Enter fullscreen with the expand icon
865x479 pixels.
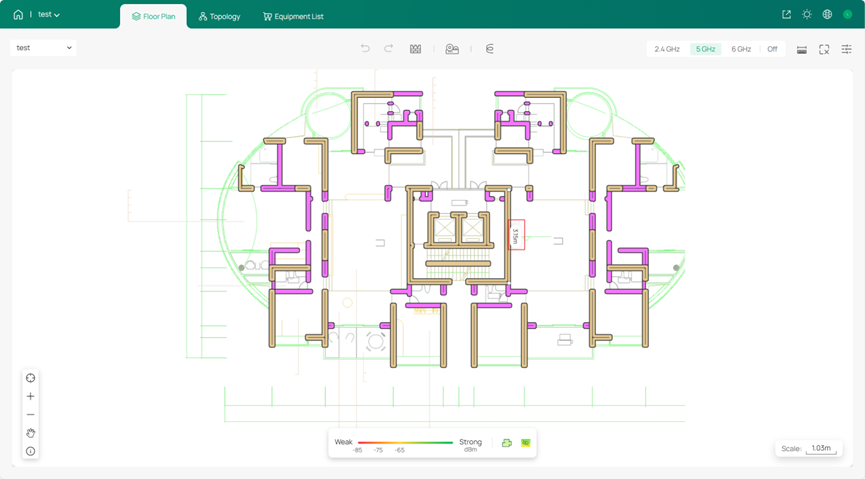(x=824, y=49)
